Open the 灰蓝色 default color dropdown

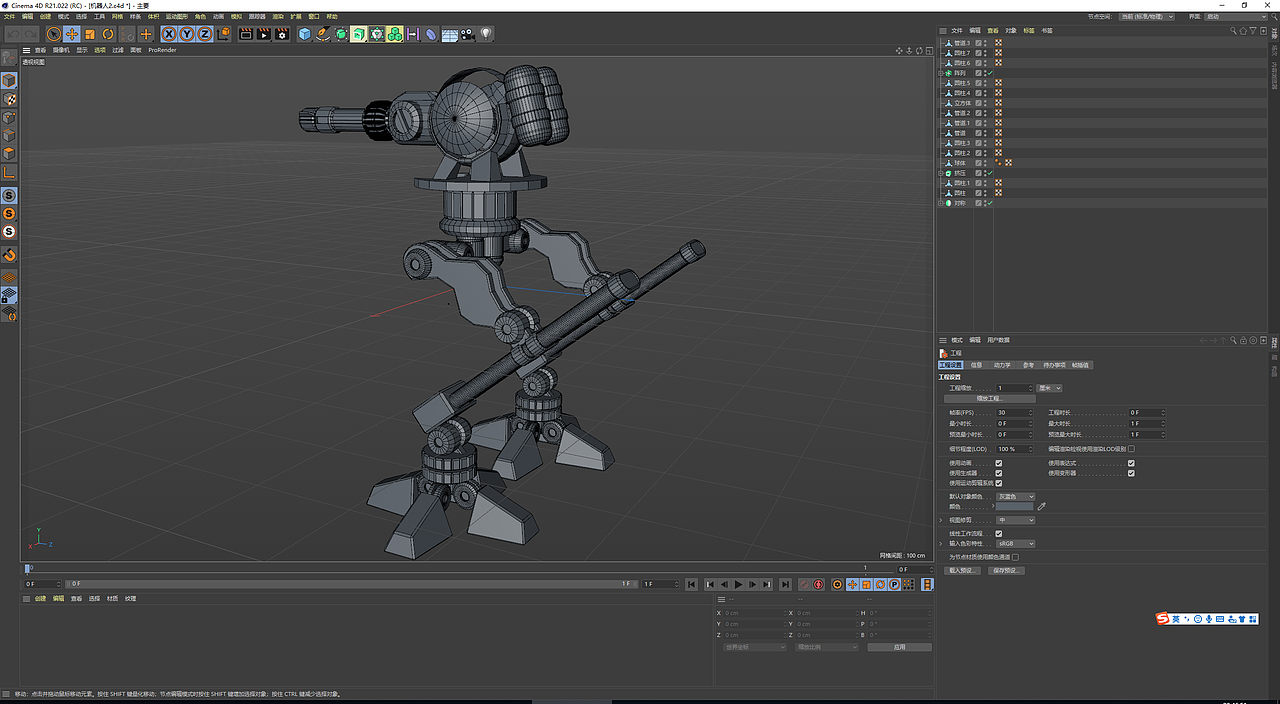point(1016,496)
